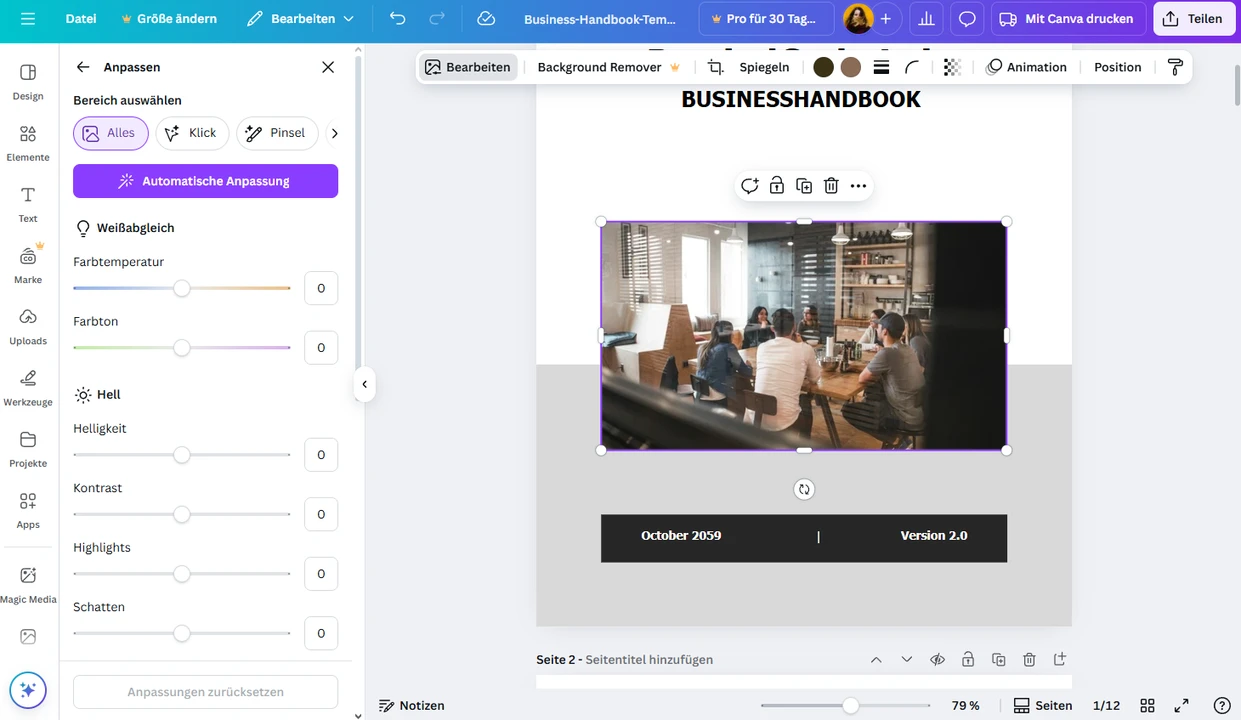This screenshot has height=720, width=1241.
Task: Duplicate the selected image
Action: pyautogui.click(x=804, y=186)
